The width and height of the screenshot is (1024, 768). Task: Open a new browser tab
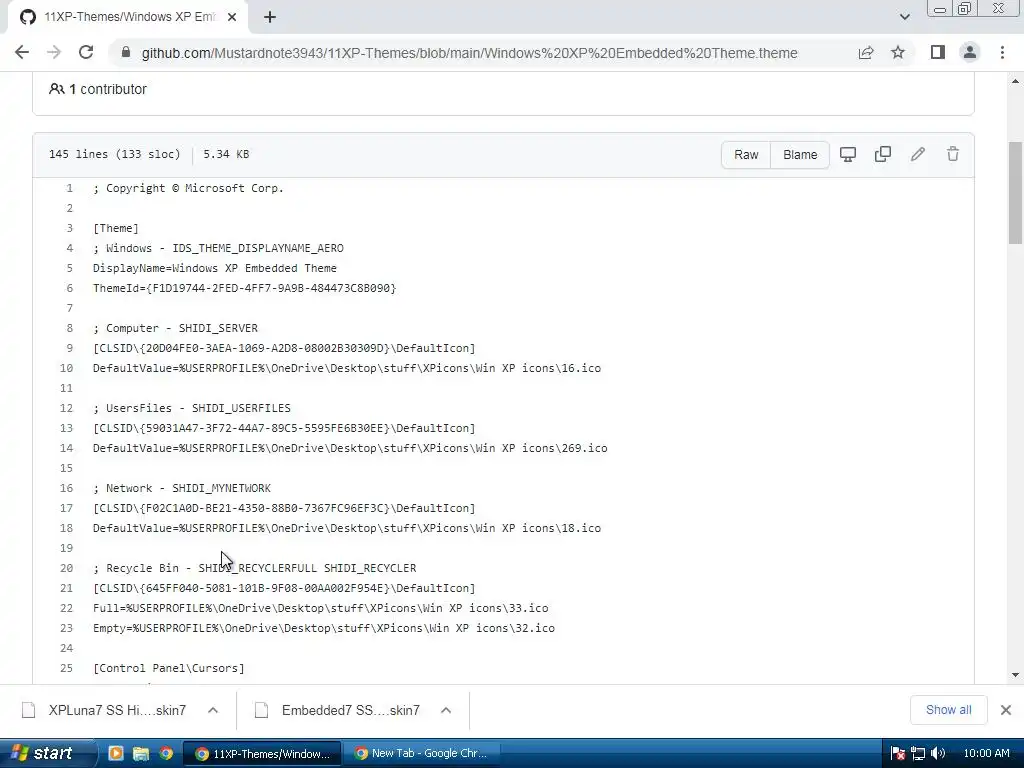point(270,17)
